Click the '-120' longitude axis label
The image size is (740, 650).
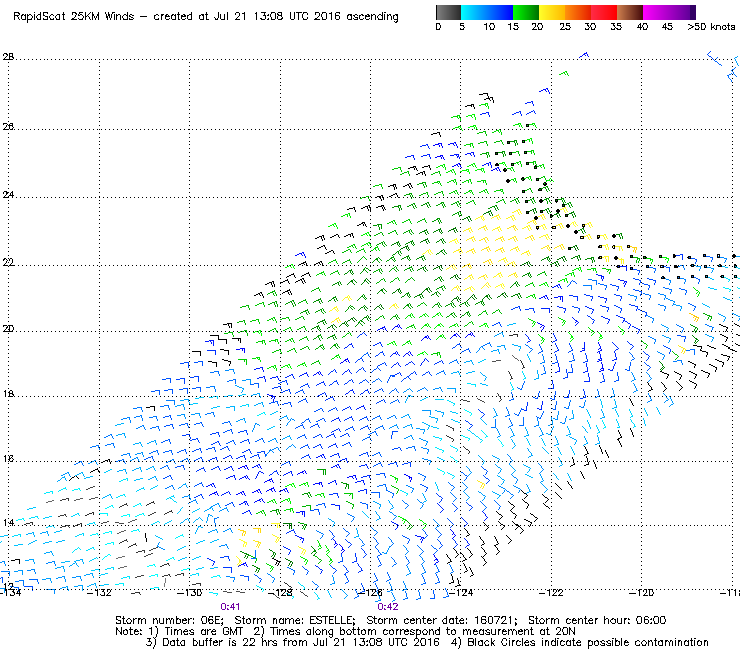(x=641, y=592)
